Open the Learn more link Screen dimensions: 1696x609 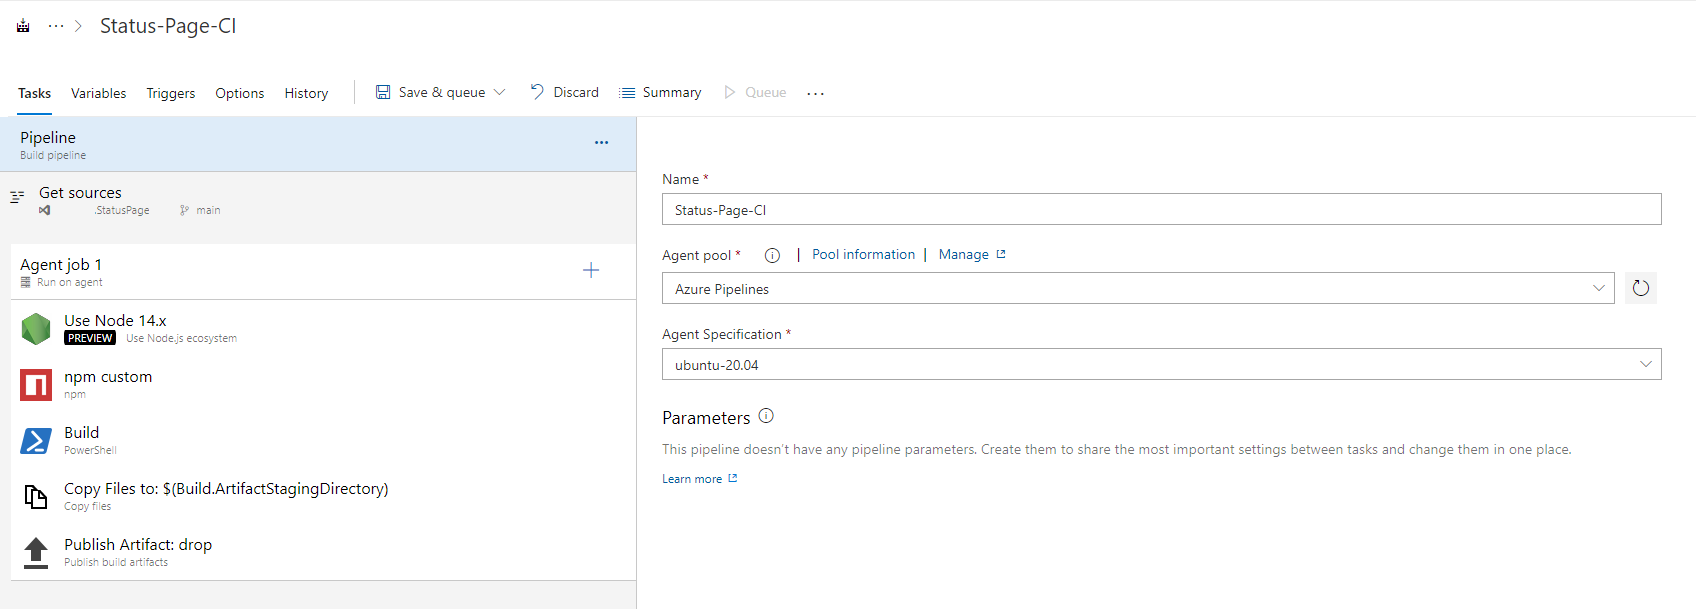point(700,479)
